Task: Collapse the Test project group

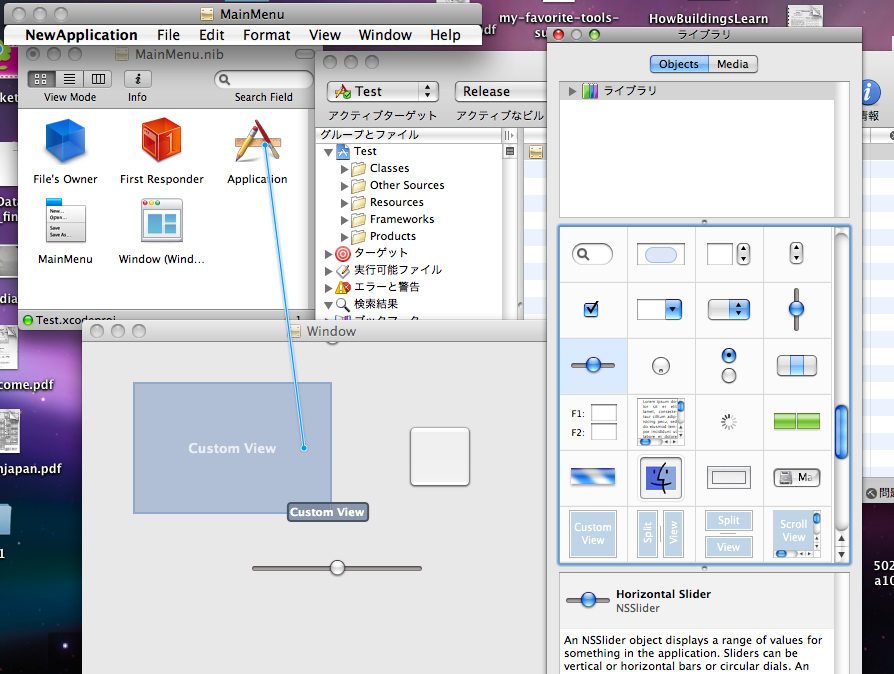Action: 328,152
